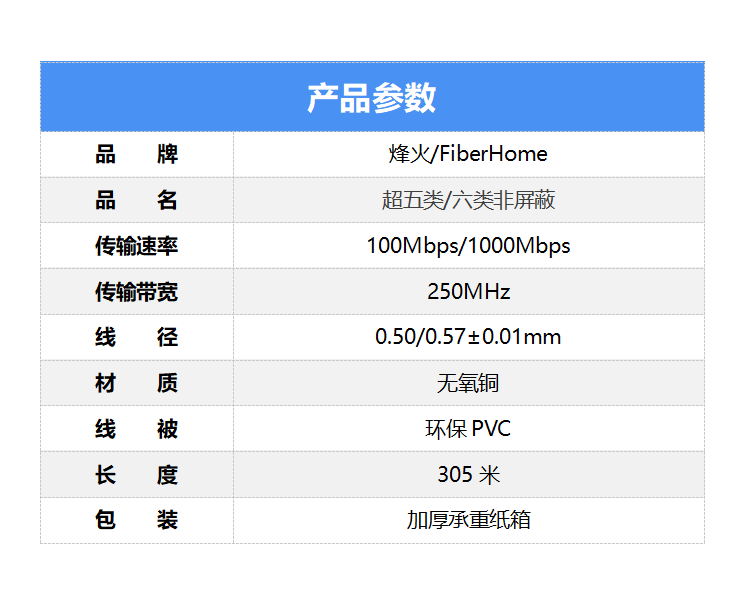Click the 品名 label cell

pos(137,200)
